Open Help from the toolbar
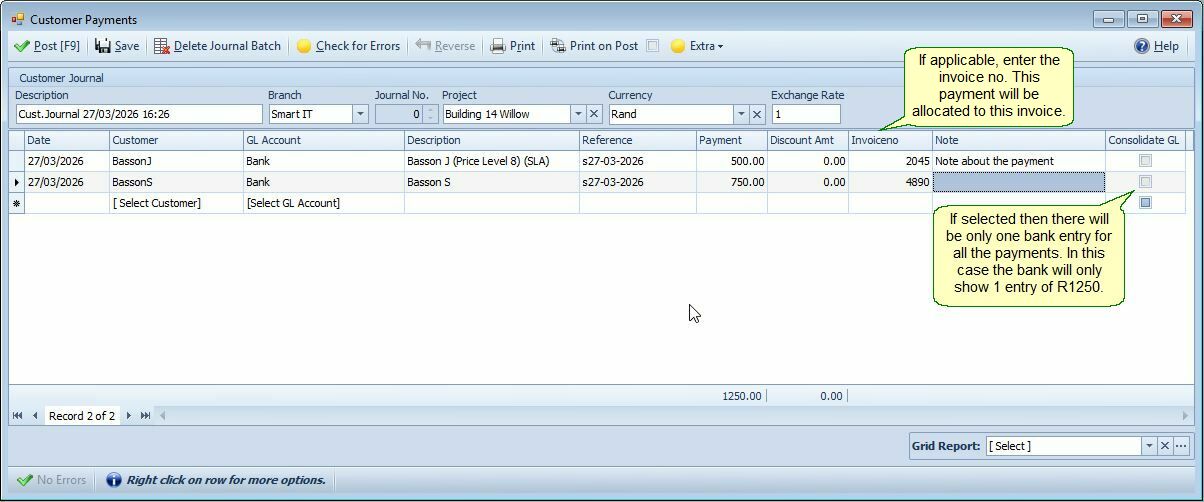 point(1156,46)
